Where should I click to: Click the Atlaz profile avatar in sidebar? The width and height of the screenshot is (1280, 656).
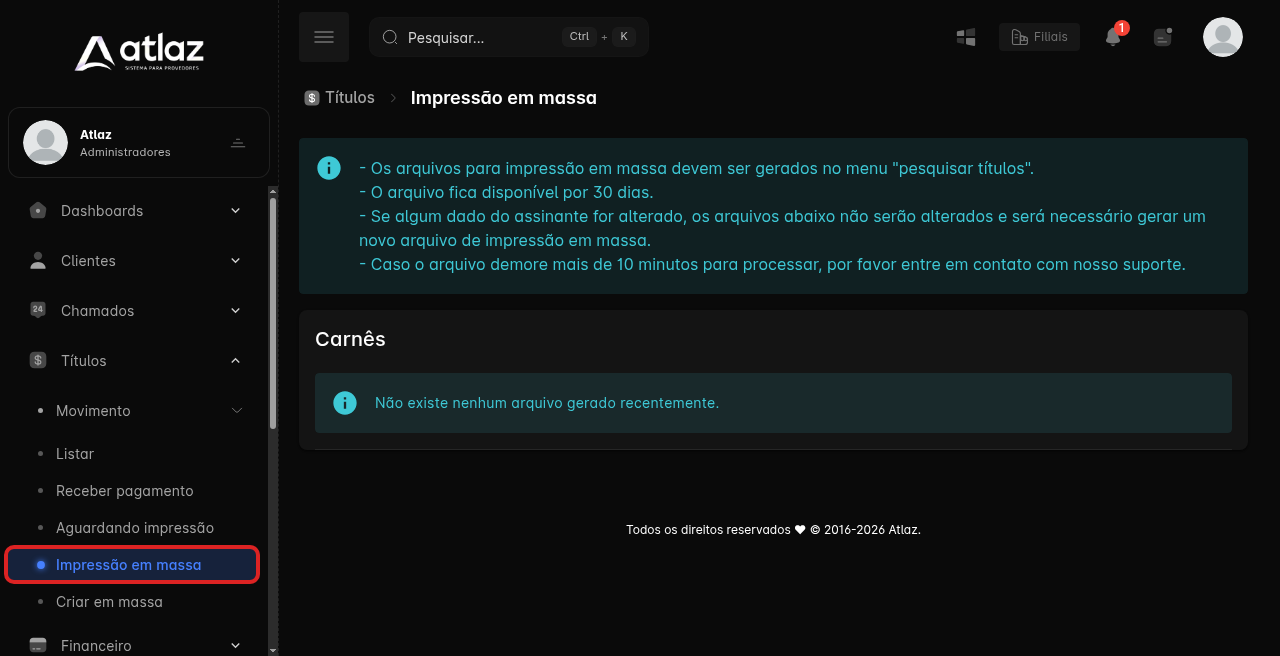pyautogui.click(x=45, y=142)
